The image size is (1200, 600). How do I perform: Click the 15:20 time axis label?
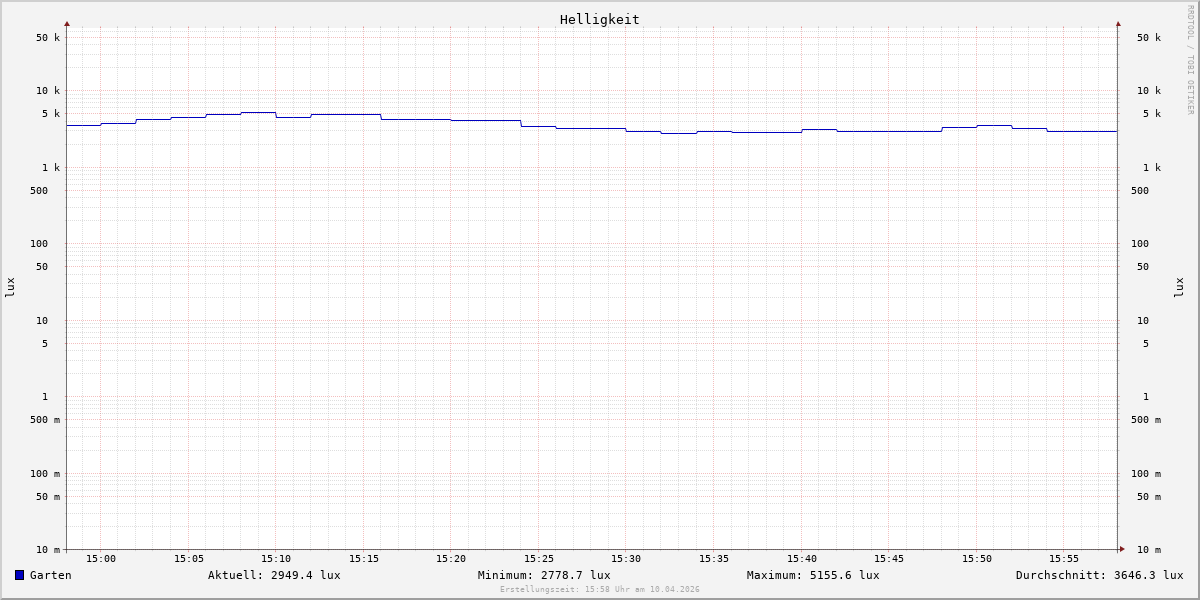click(x=451, y=559)
